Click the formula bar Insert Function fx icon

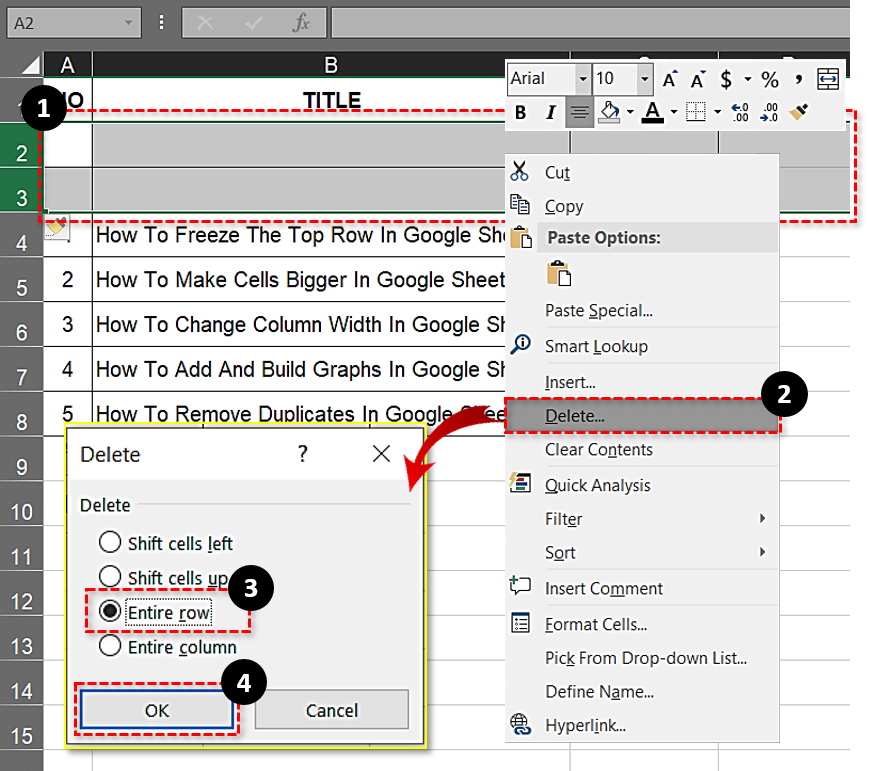tap(301, 23)
